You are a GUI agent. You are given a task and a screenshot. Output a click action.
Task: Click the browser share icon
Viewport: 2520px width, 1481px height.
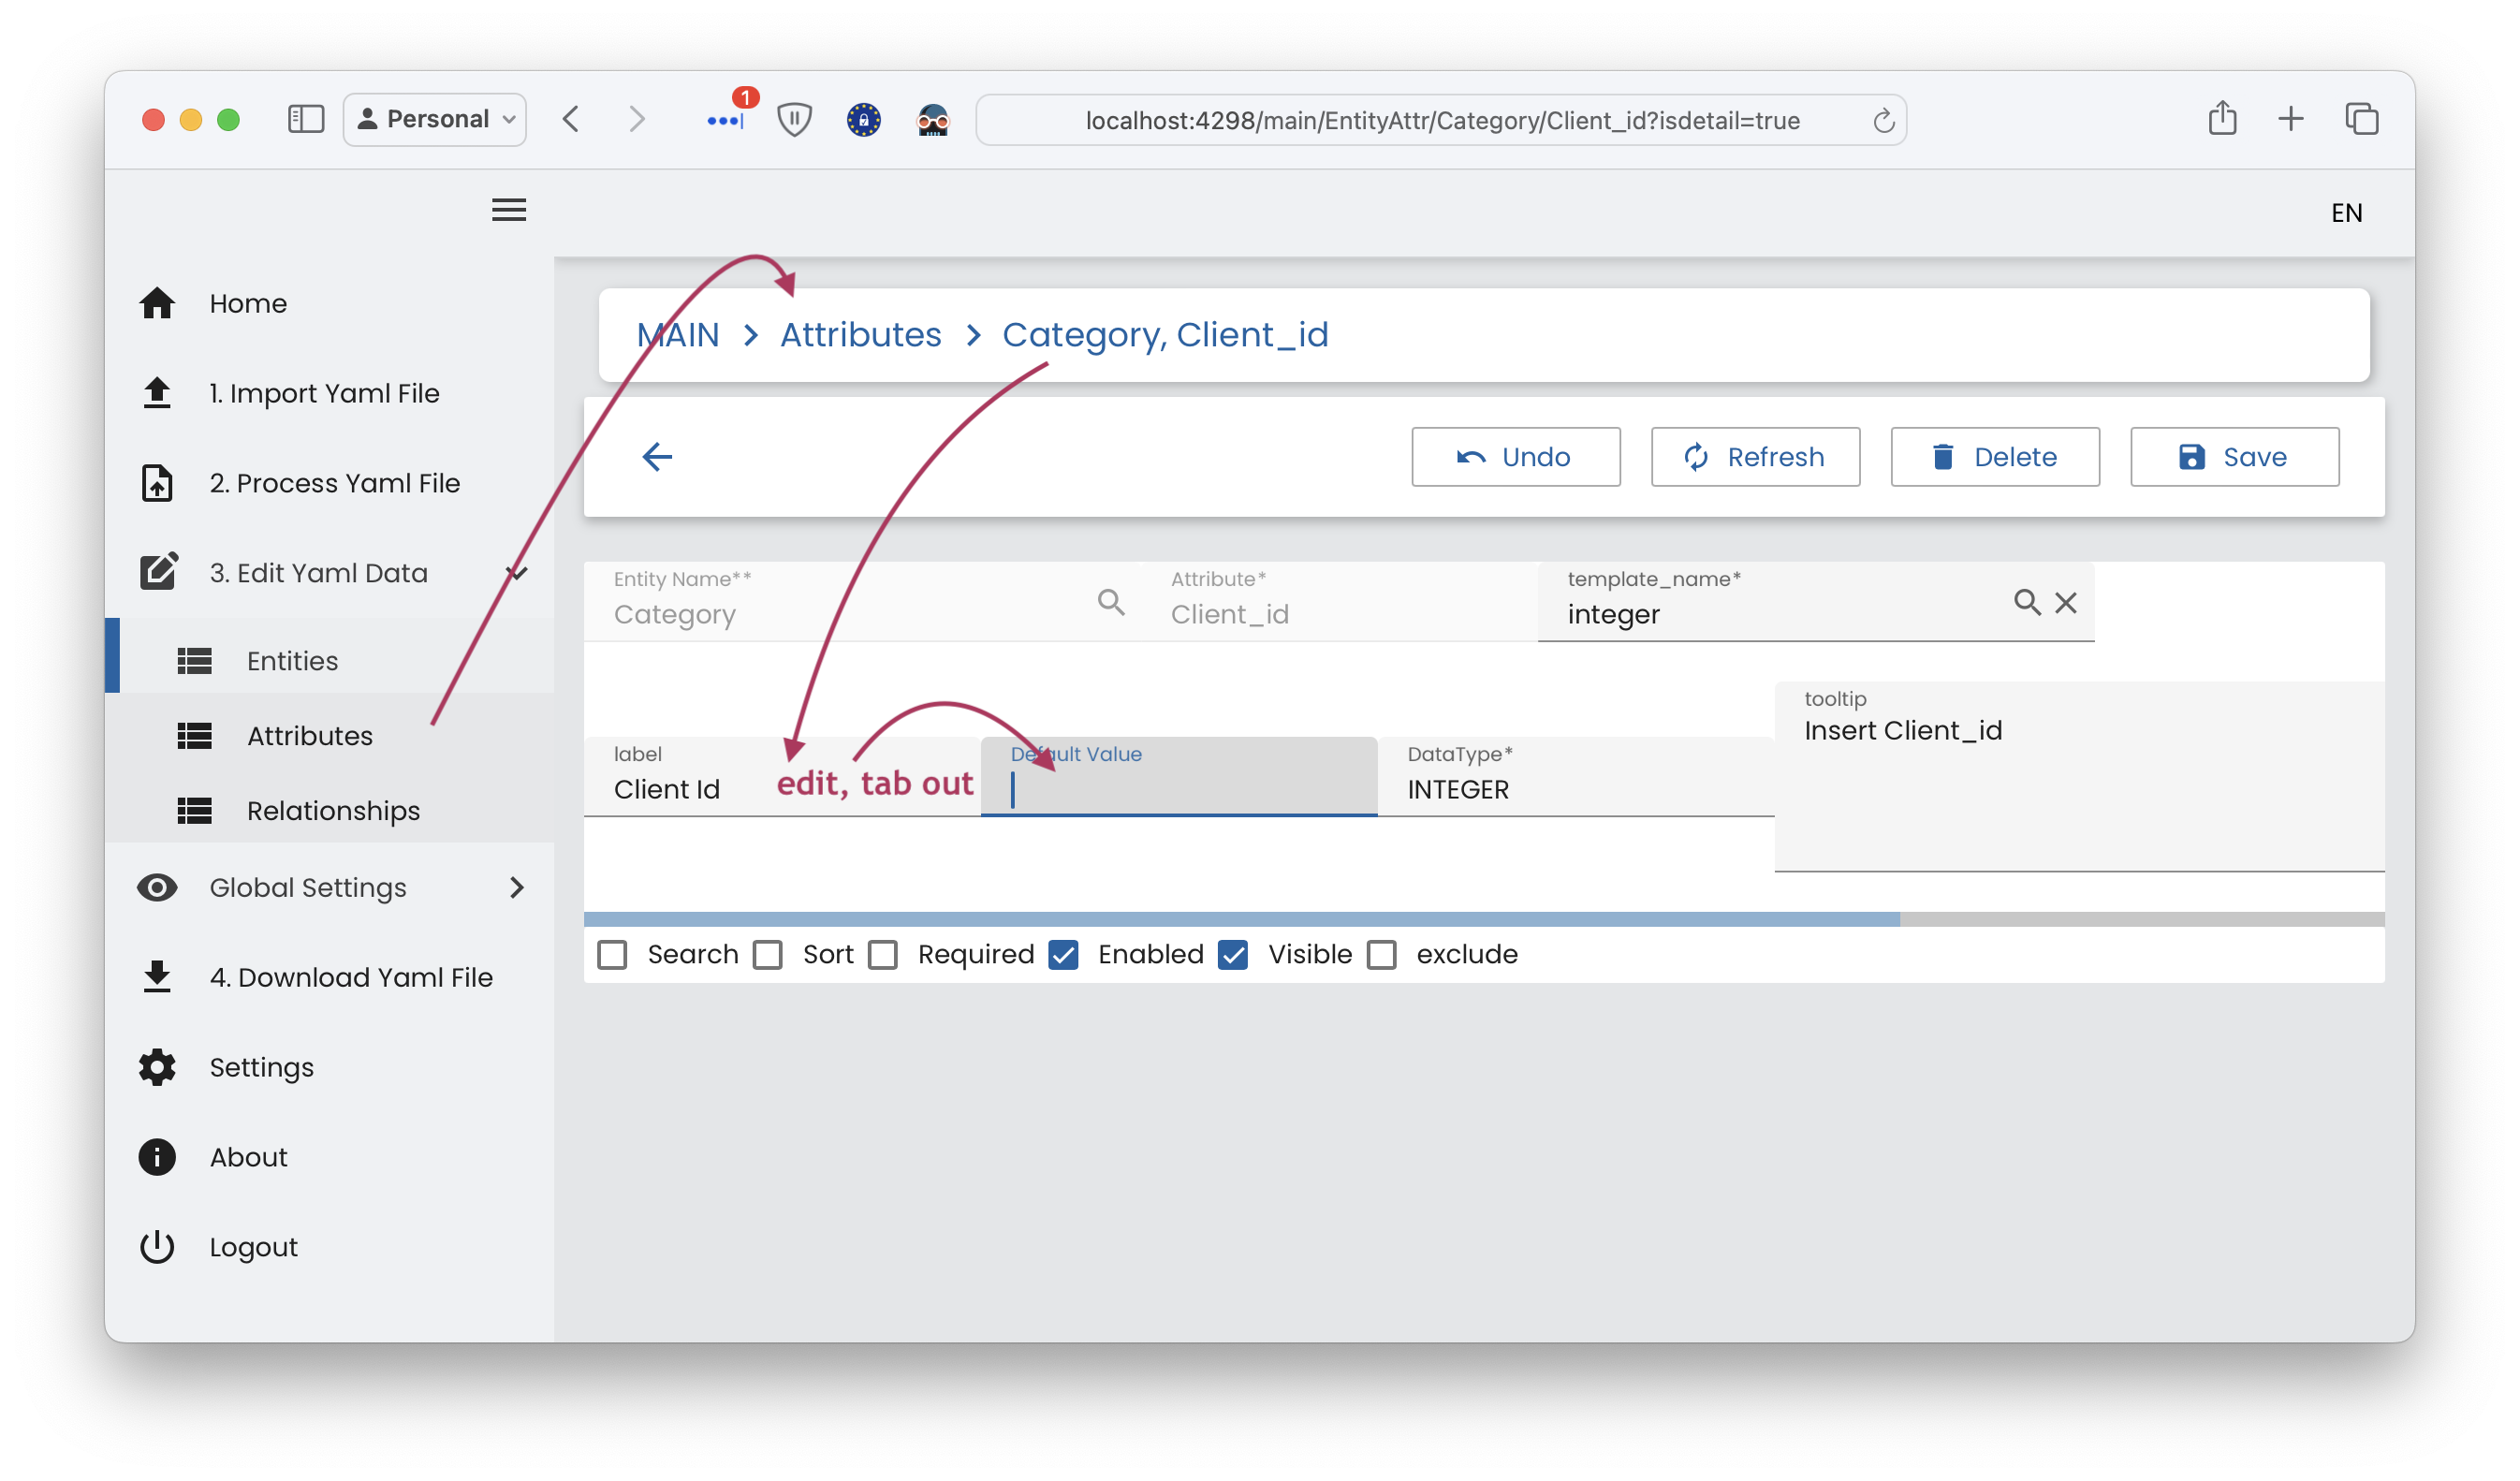(x=2223, y=118)
